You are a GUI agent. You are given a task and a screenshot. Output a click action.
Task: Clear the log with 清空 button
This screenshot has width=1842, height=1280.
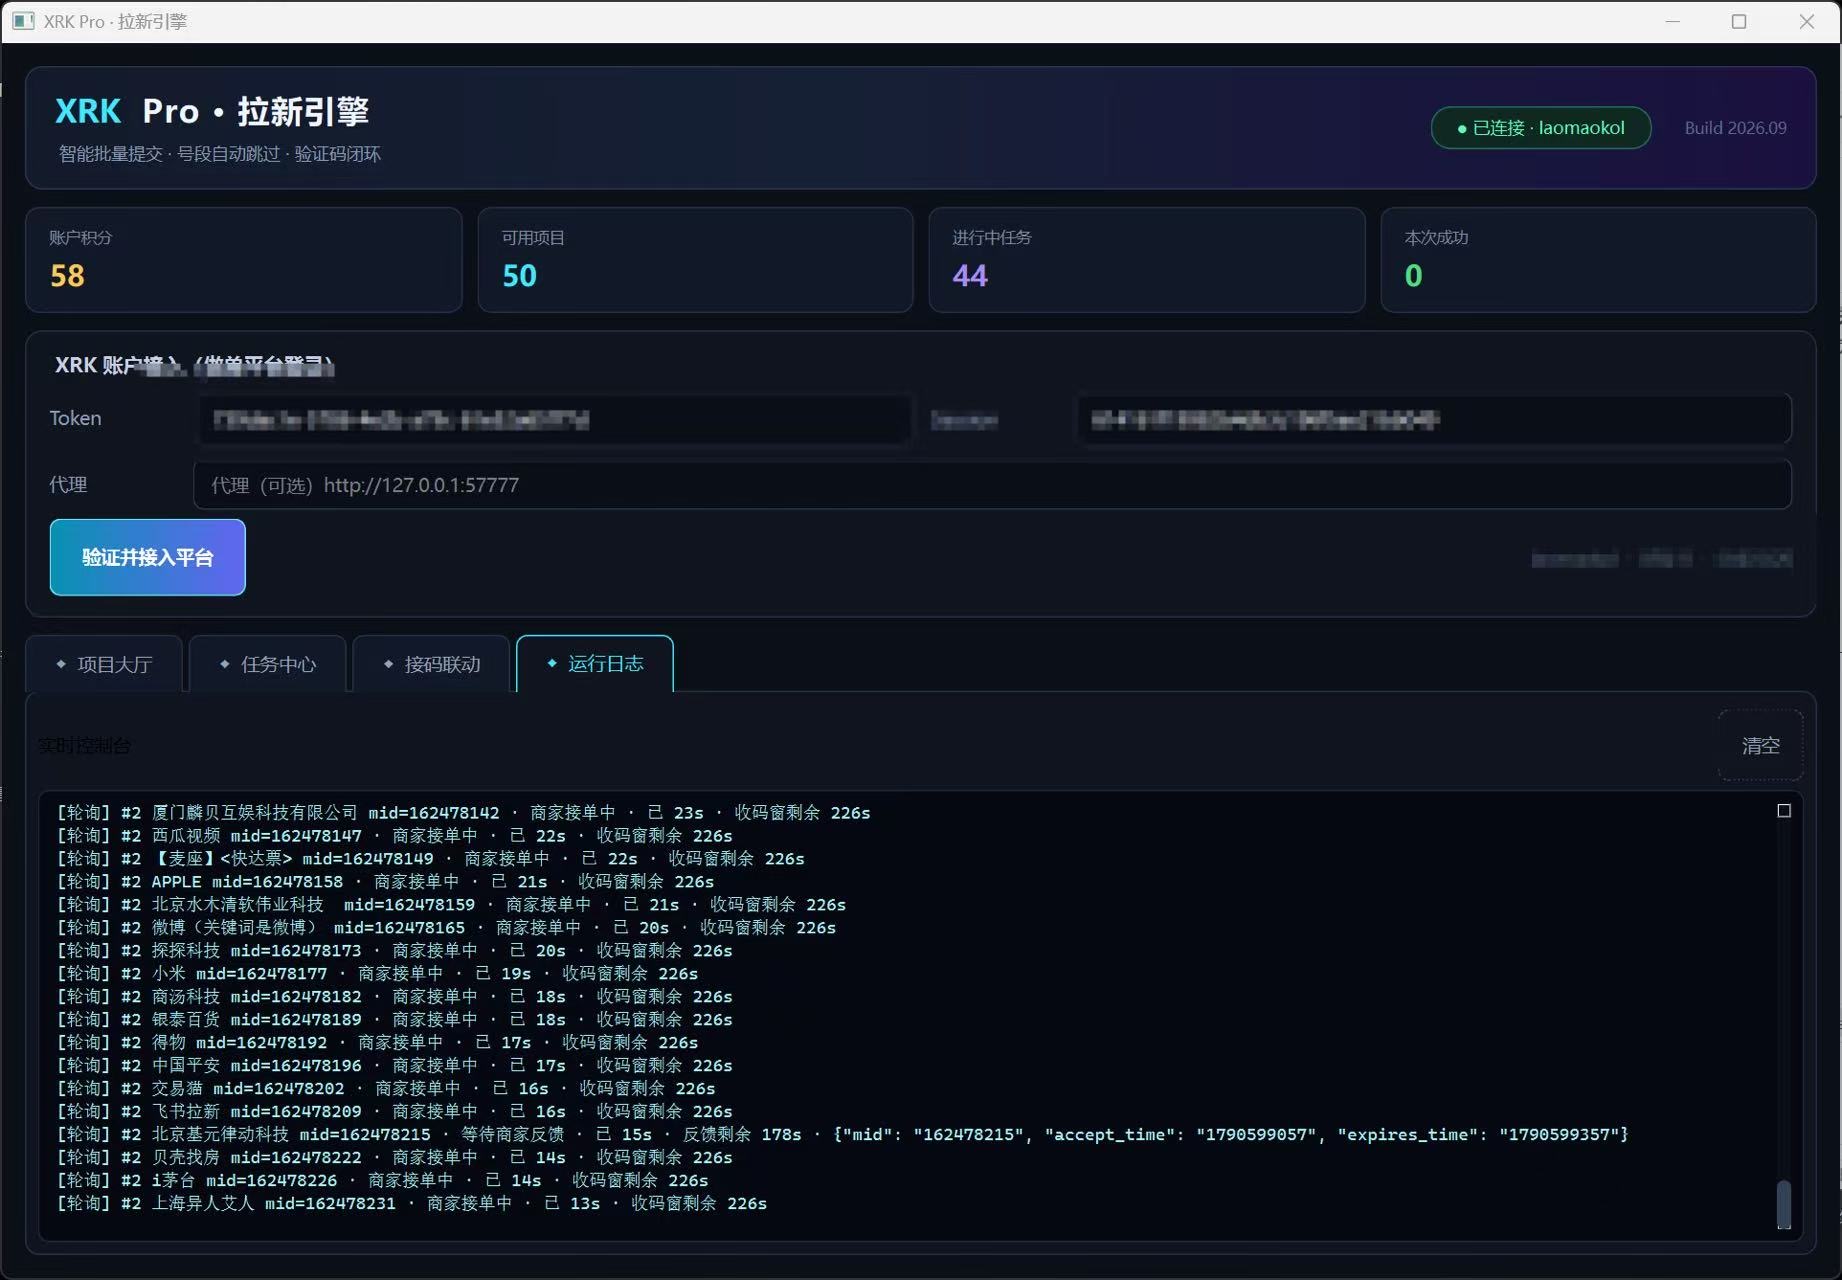click(1760, 745)
